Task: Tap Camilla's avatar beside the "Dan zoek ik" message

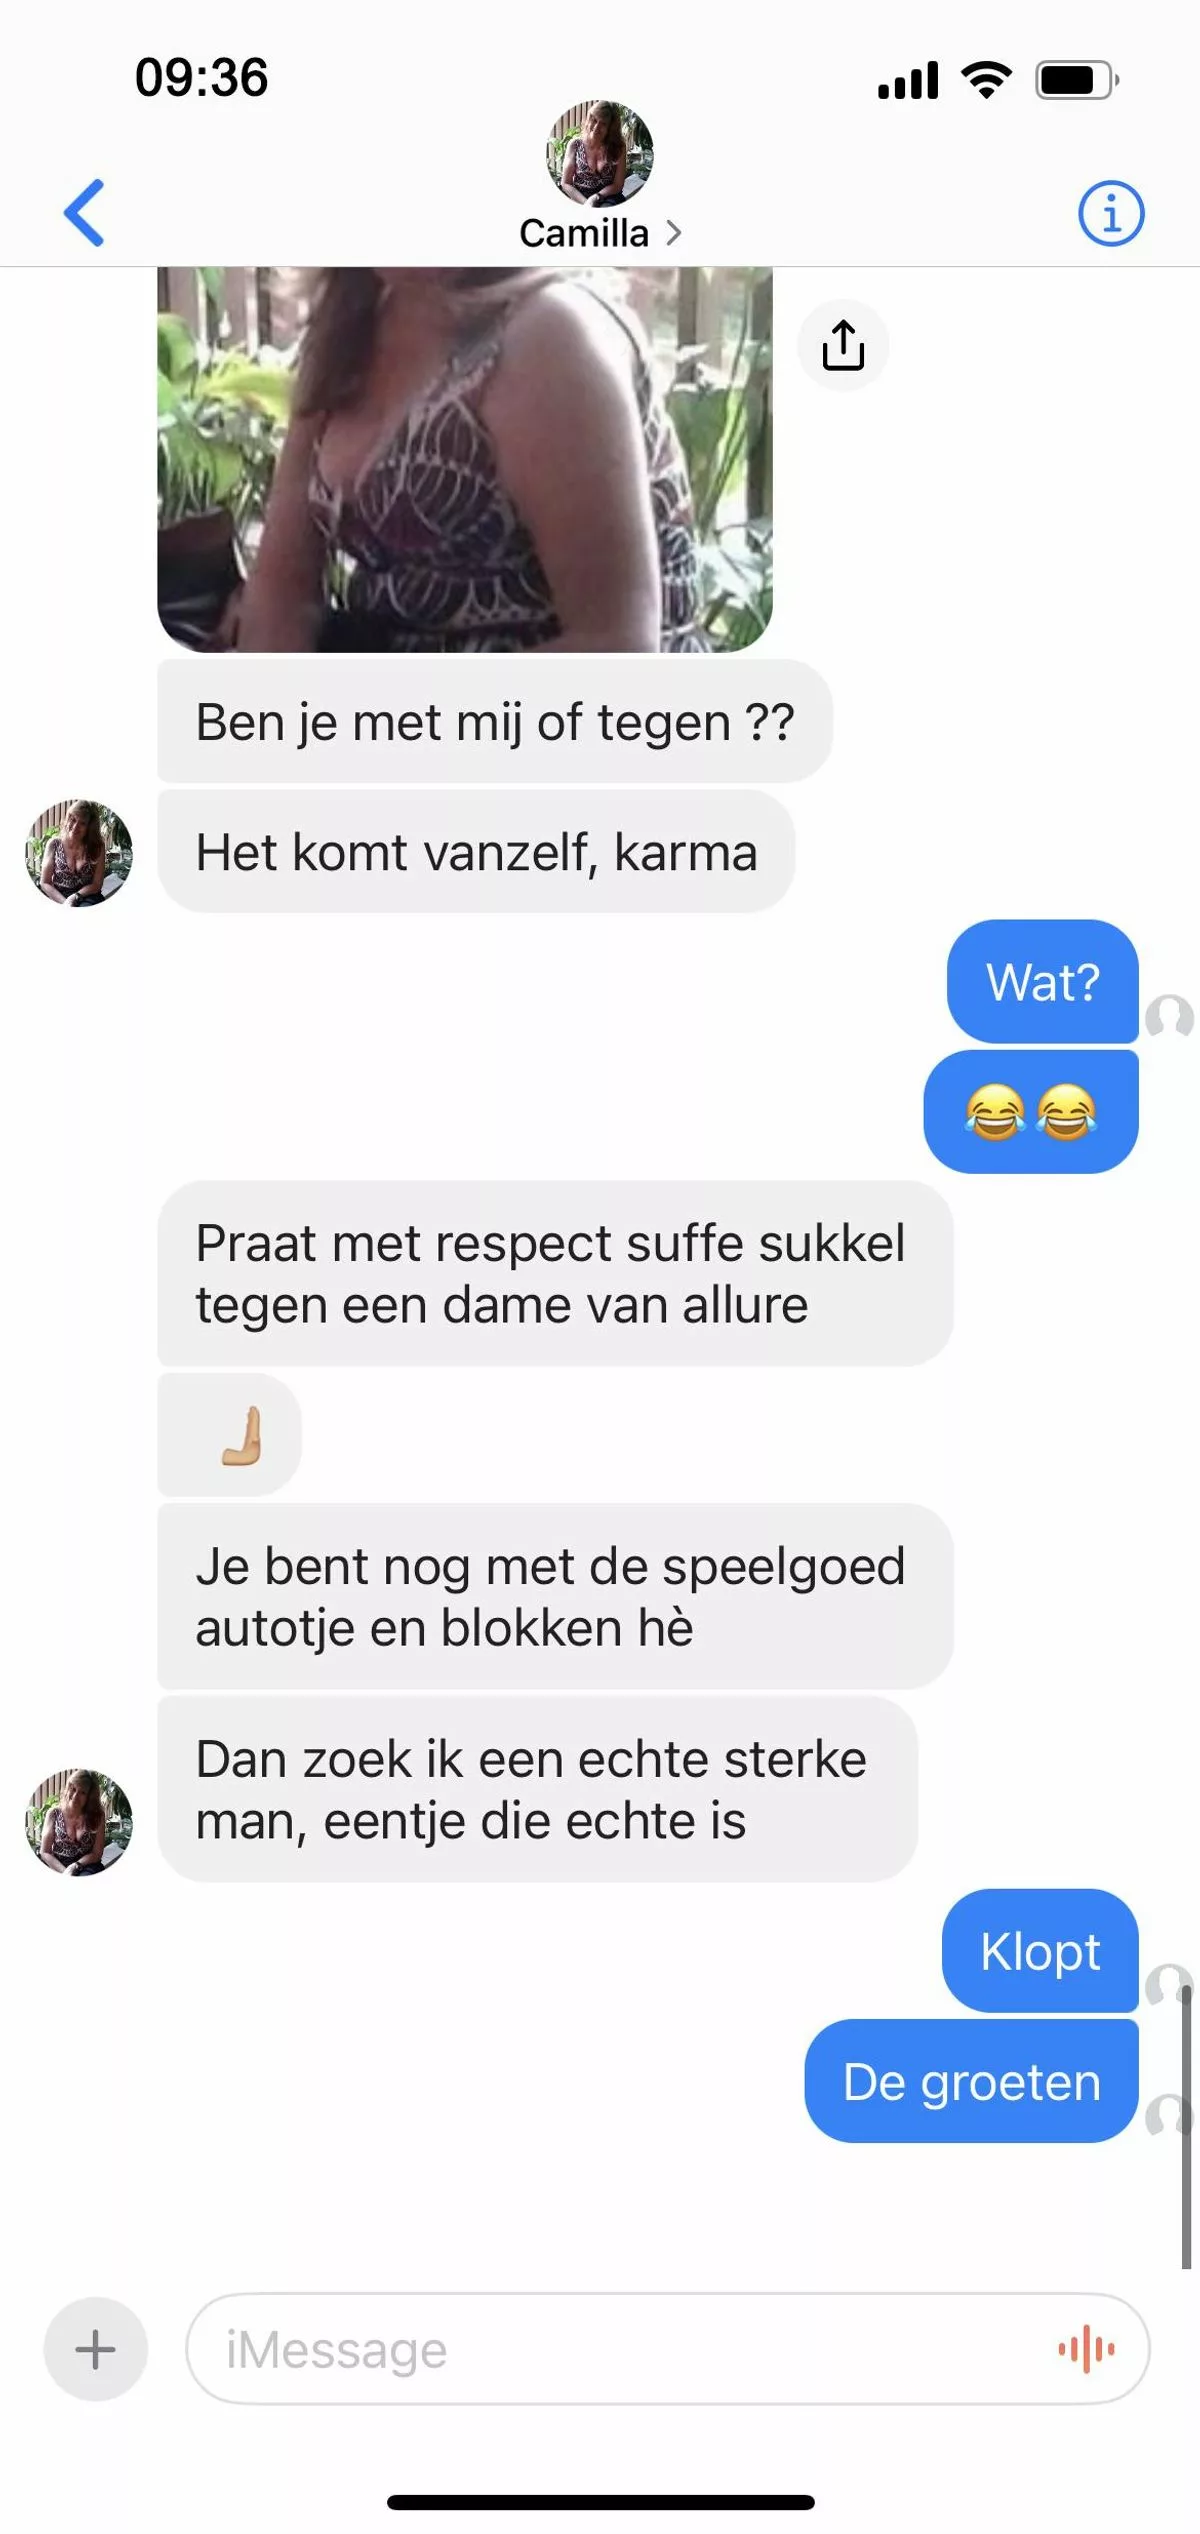Action: click(79, 1822)
